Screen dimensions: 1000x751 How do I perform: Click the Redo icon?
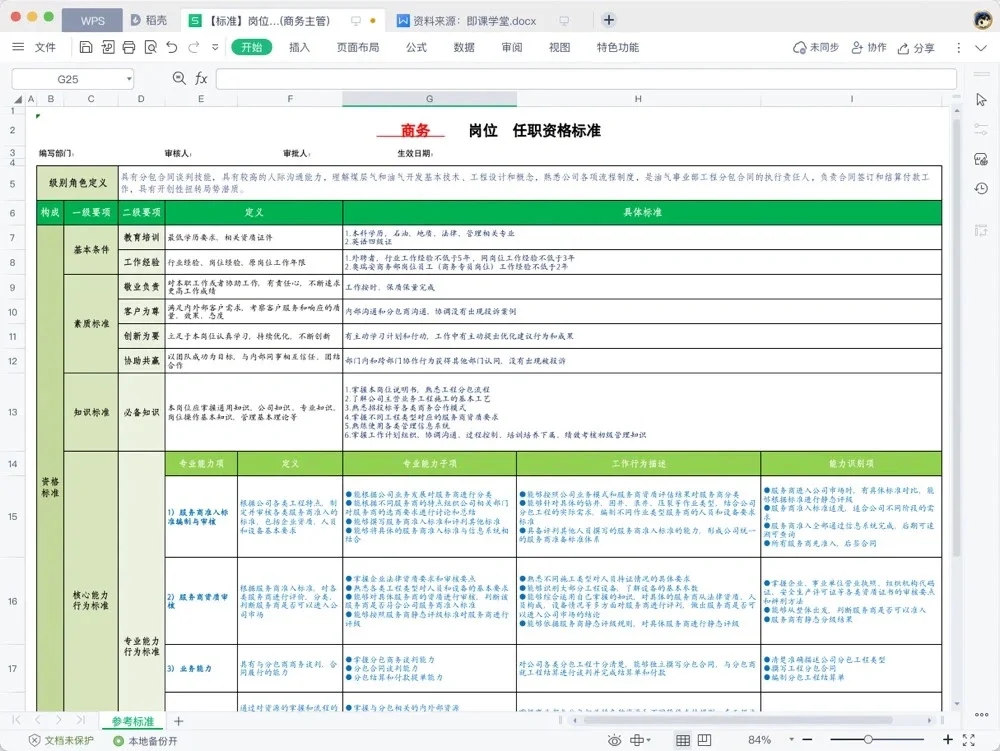(x=194, y=47)
